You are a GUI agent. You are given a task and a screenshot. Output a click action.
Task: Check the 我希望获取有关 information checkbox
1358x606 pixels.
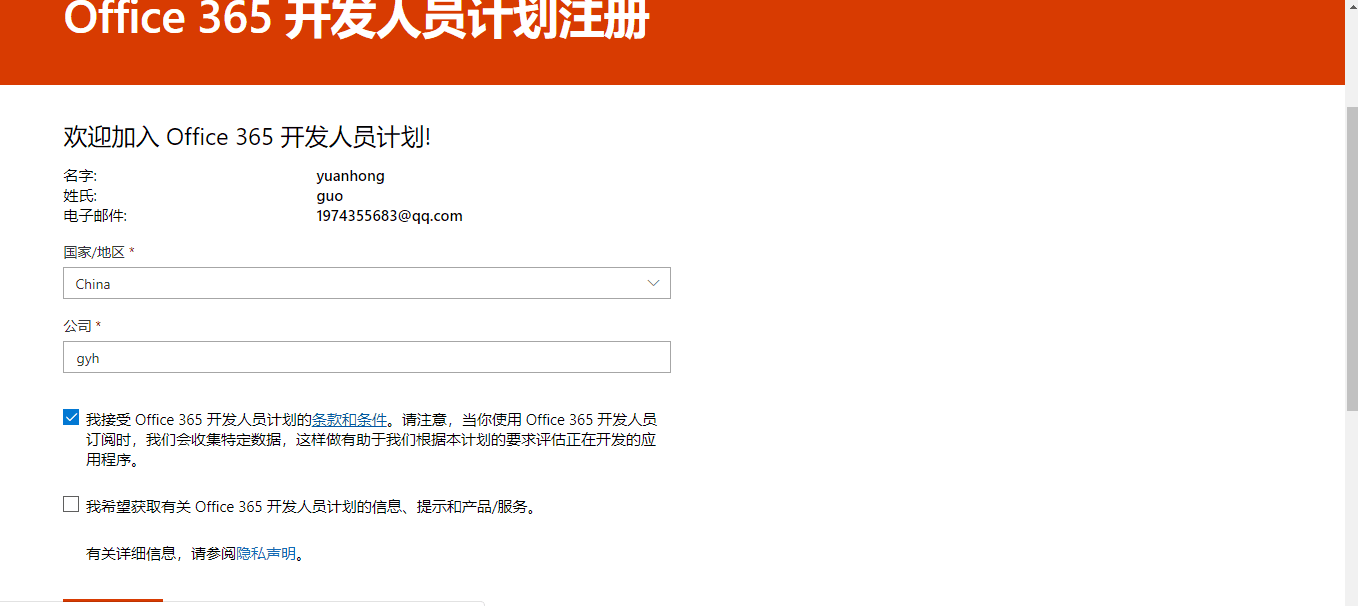coord(71,504)
